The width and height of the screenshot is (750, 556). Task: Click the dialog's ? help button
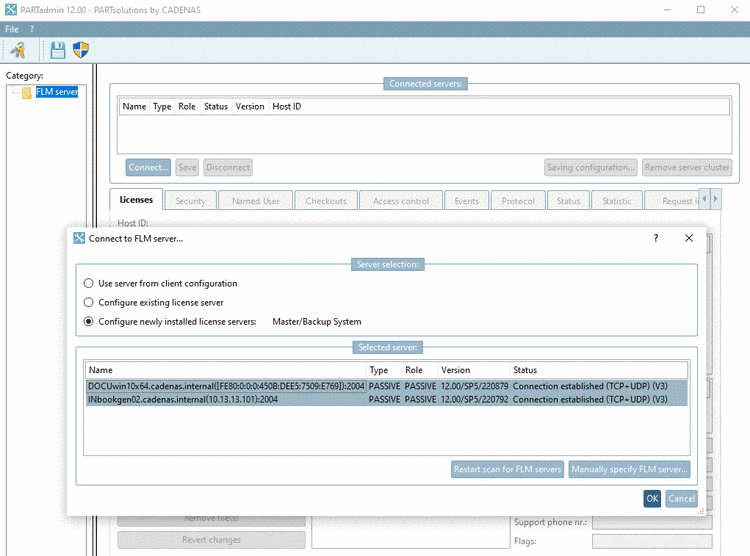tap(656, 238)
